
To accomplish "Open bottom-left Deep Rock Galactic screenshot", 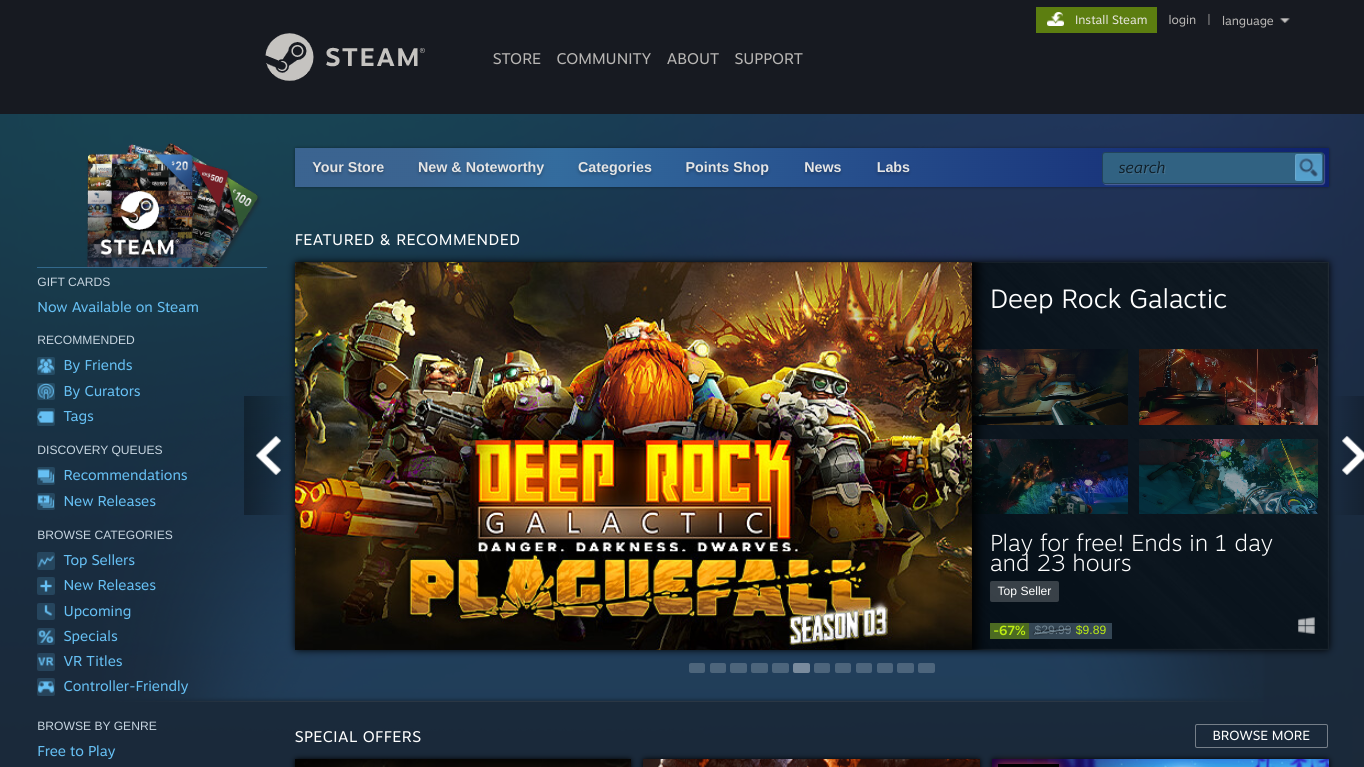I will (1051, 476).
